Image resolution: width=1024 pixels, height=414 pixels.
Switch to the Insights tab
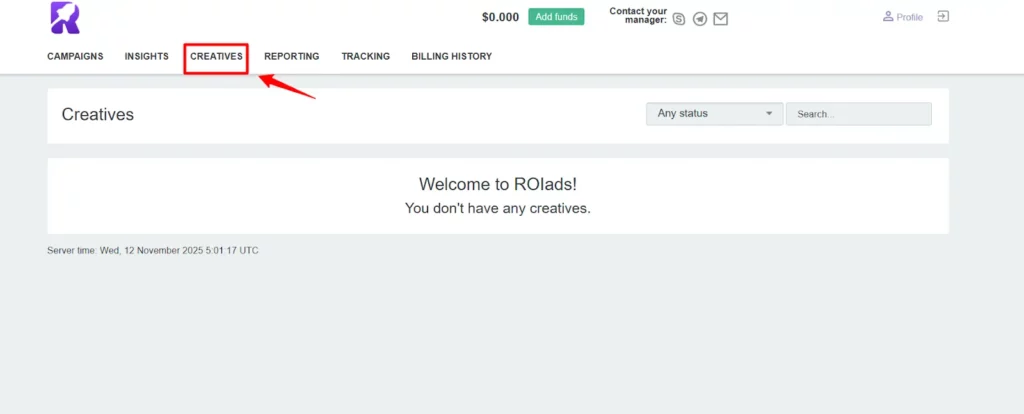point(146,56)
